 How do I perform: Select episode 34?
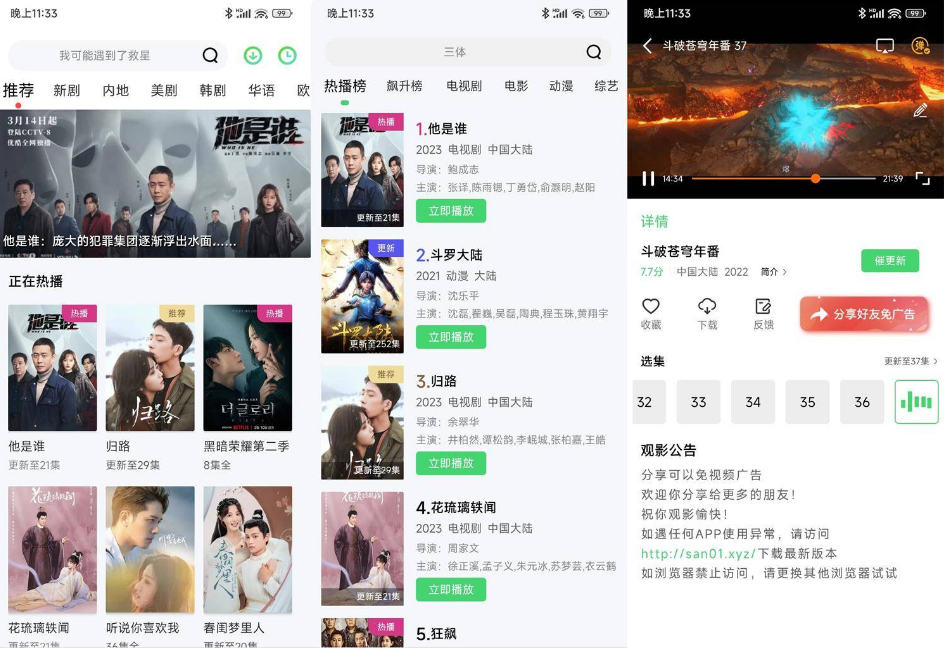point(753,402)
